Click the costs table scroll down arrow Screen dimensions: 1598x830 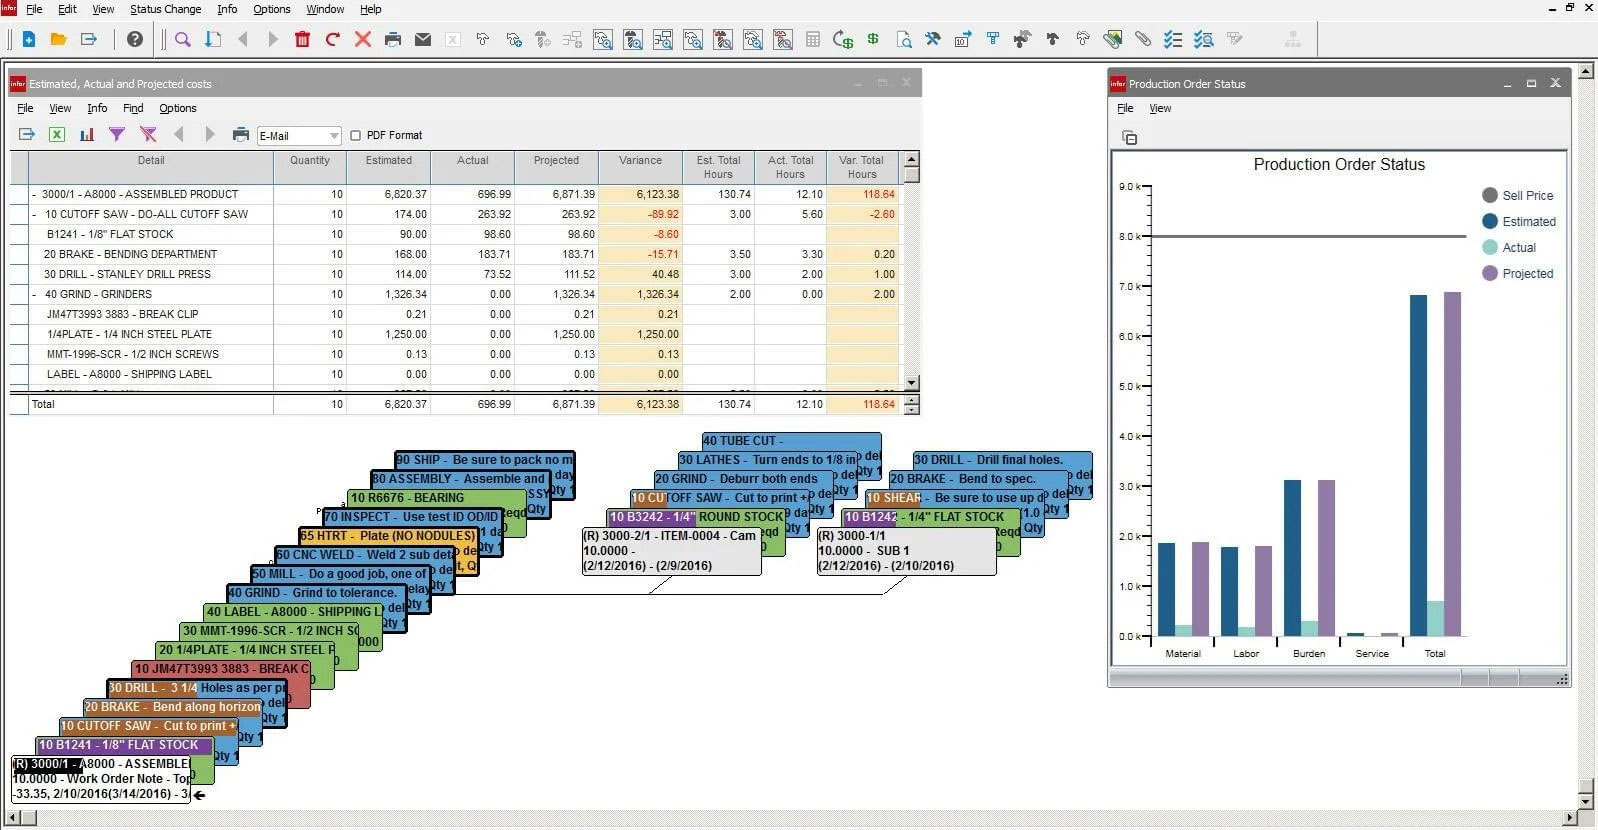point(911,382)
